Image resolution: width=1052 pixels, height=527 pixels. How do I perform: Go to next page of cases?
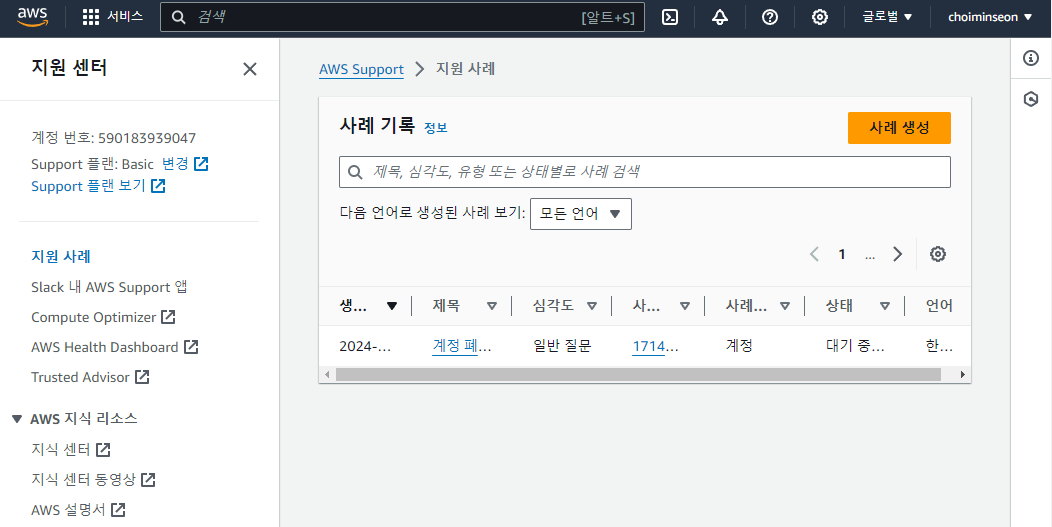click(897, 254)
